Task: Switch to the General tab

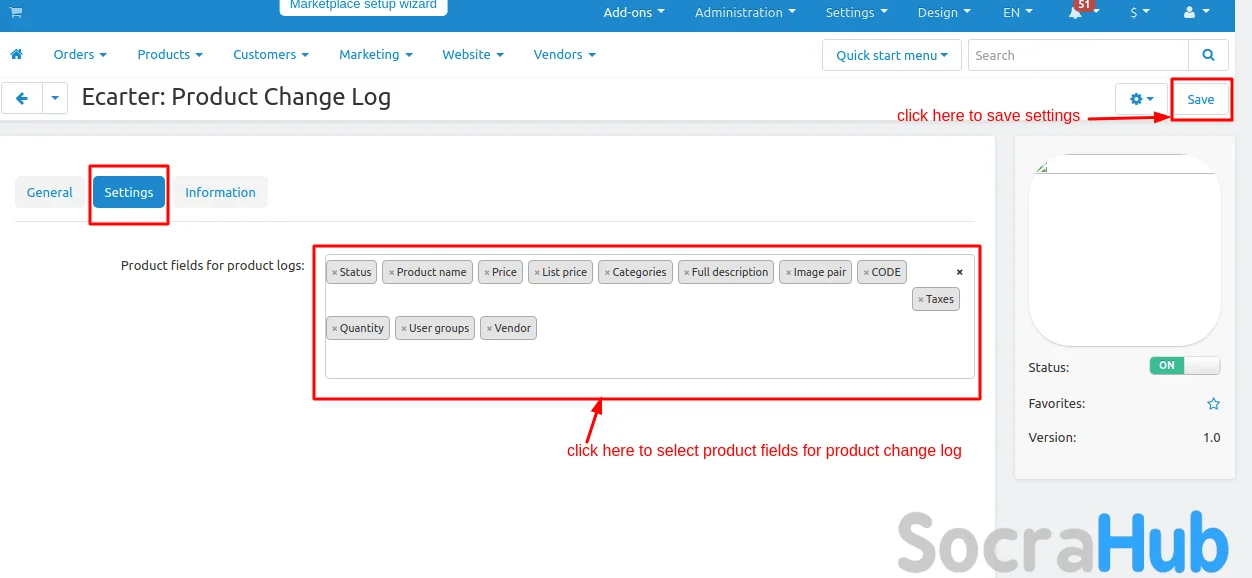Action: [x=50, y=192]
